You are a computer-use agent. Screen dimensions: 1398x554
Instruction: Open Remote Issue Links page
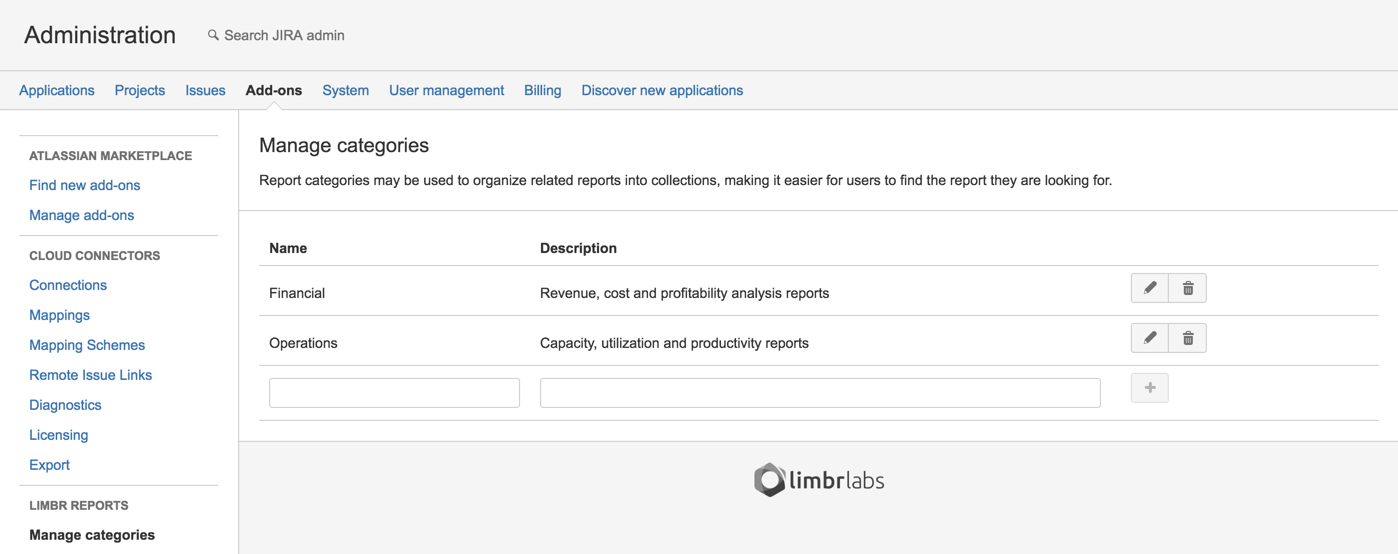[91, 375]
